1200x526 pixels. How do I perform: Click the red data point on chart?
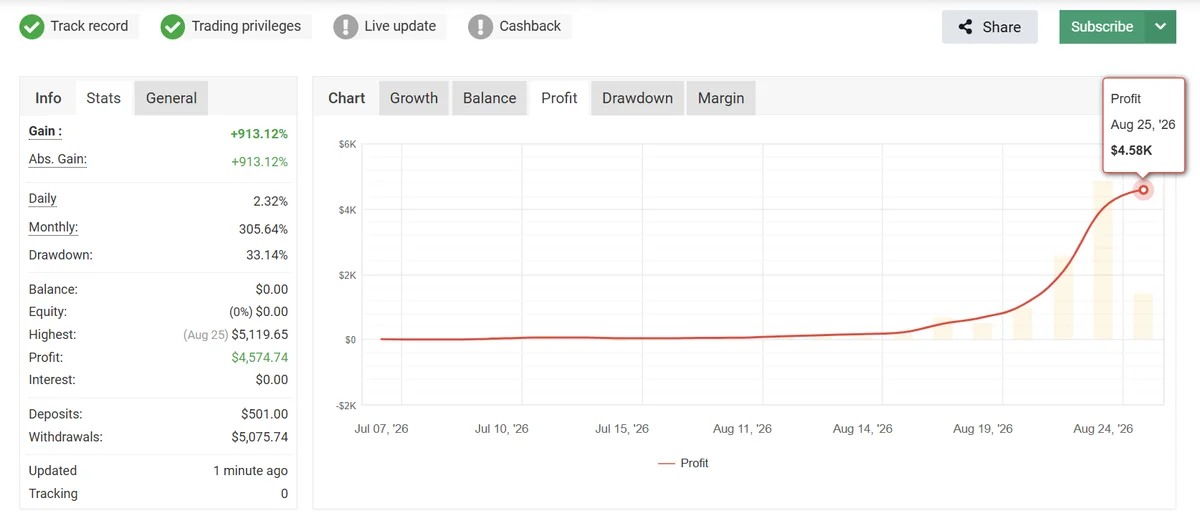pyautogui.click(x=1144, y=190)
